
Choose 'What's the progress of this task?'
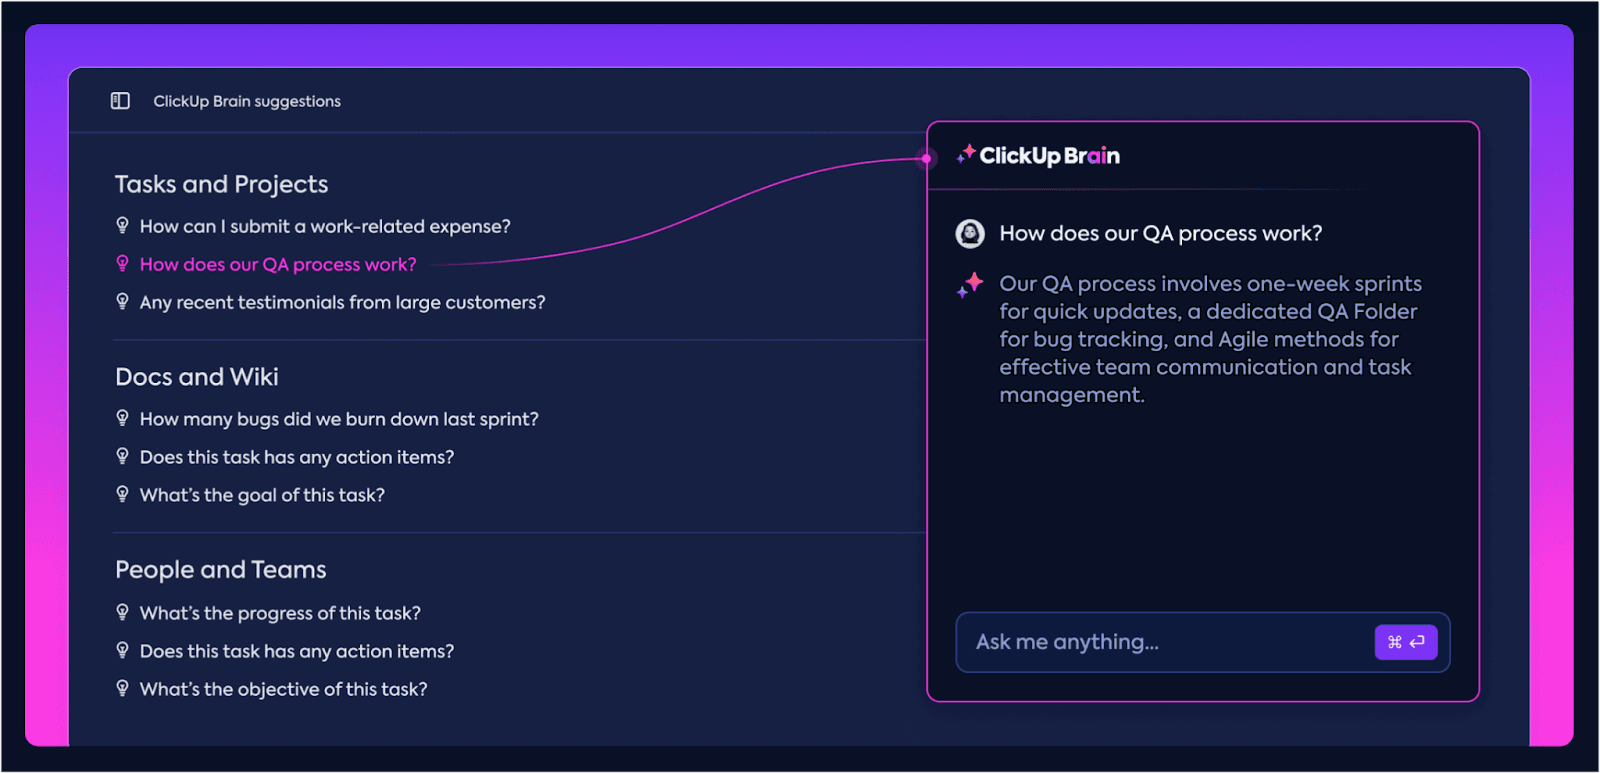[280, 613]
